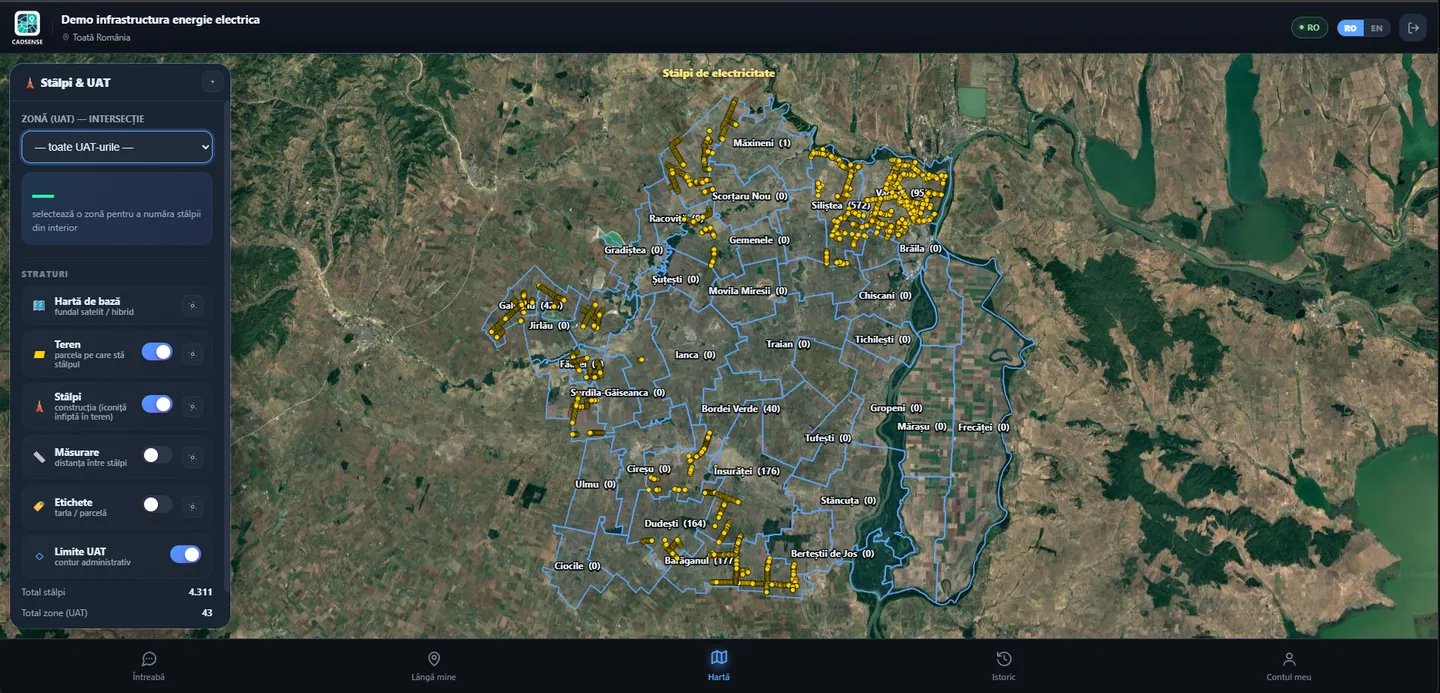
Task: Click the Jirlău (0) map label
Action: [x=549, y=326]
